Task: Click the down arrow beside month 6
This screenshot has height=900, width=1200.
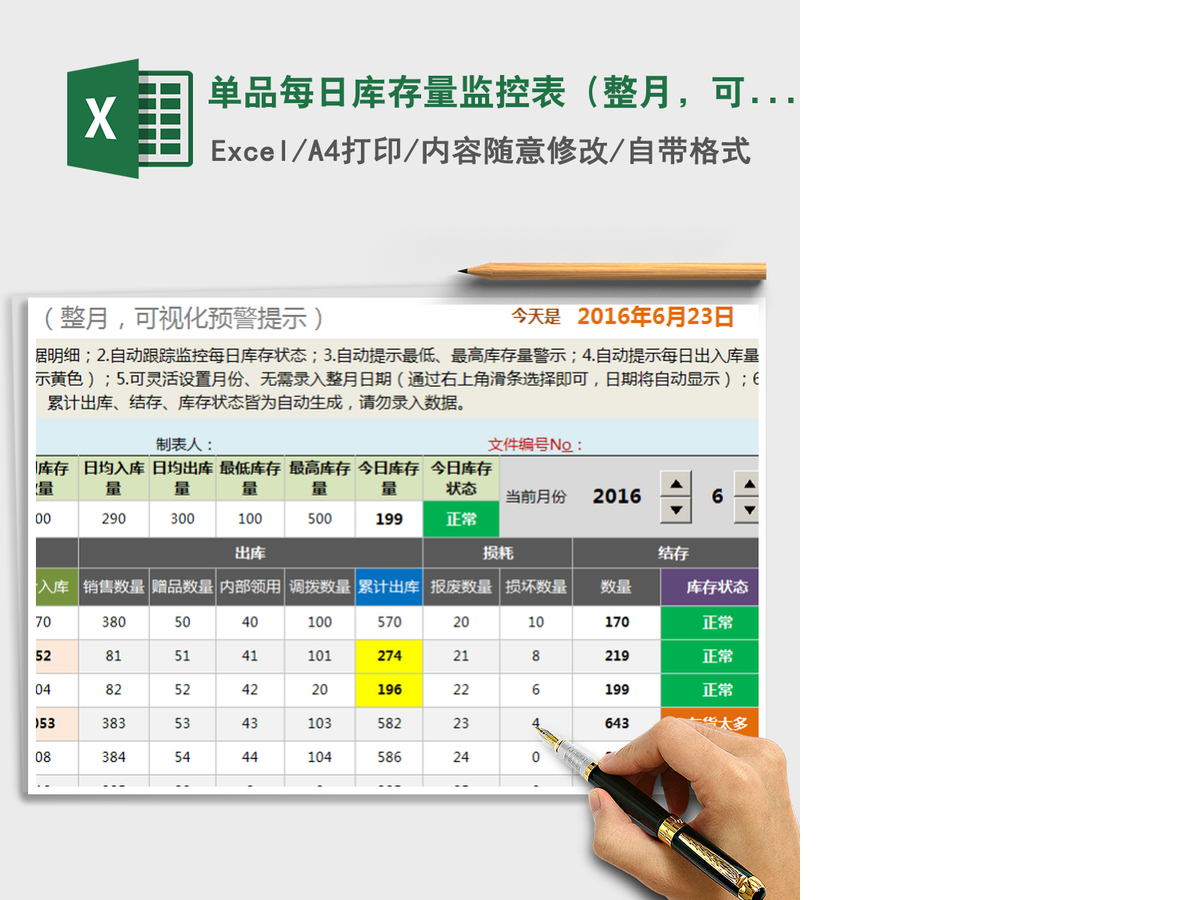Action: click(x=747, y=510)
